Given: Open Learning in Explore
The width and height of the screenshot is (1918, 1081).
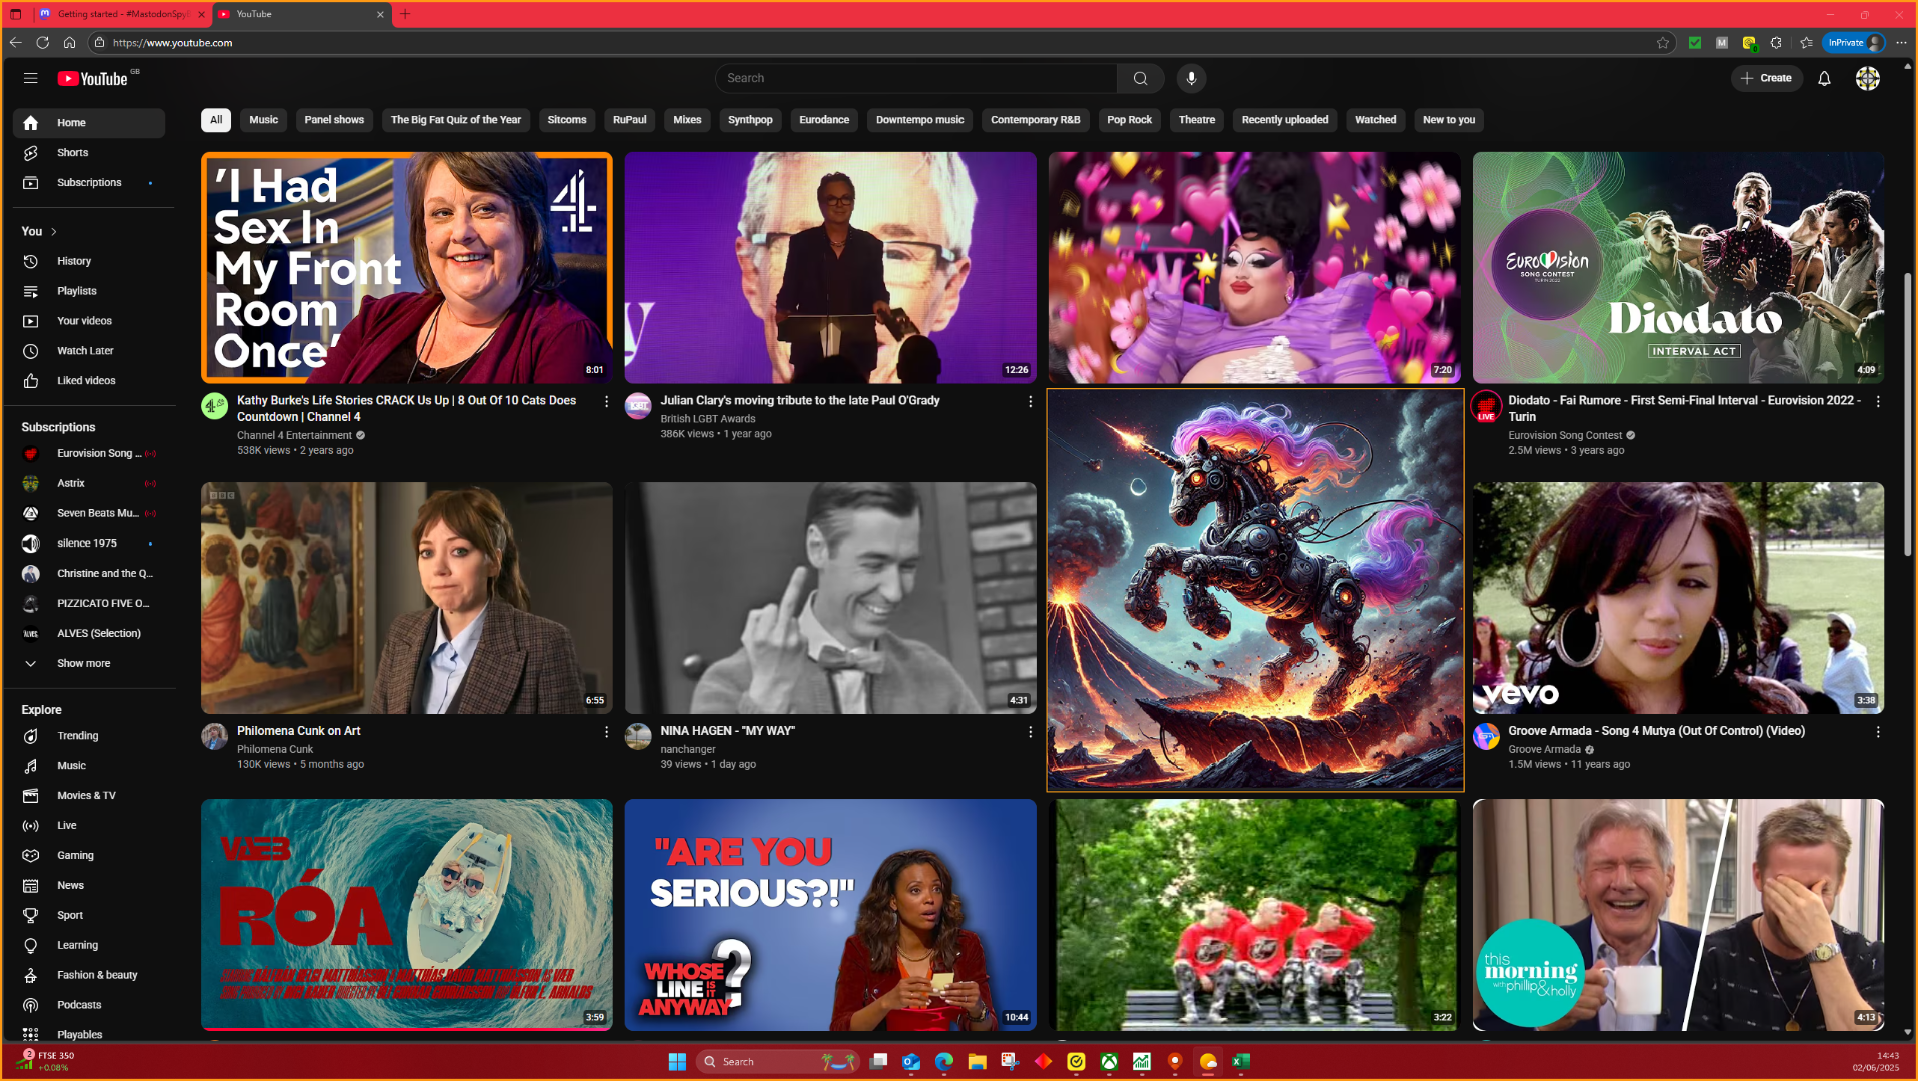Looking at the screenshot, I should point(89,946).
